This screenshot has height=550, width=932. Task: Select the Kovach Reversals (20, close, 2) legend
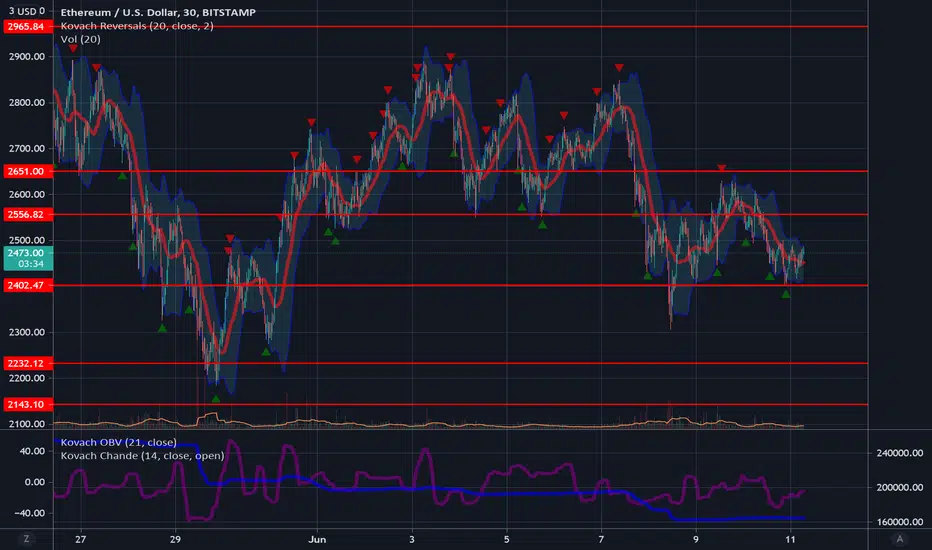[137, 26]
